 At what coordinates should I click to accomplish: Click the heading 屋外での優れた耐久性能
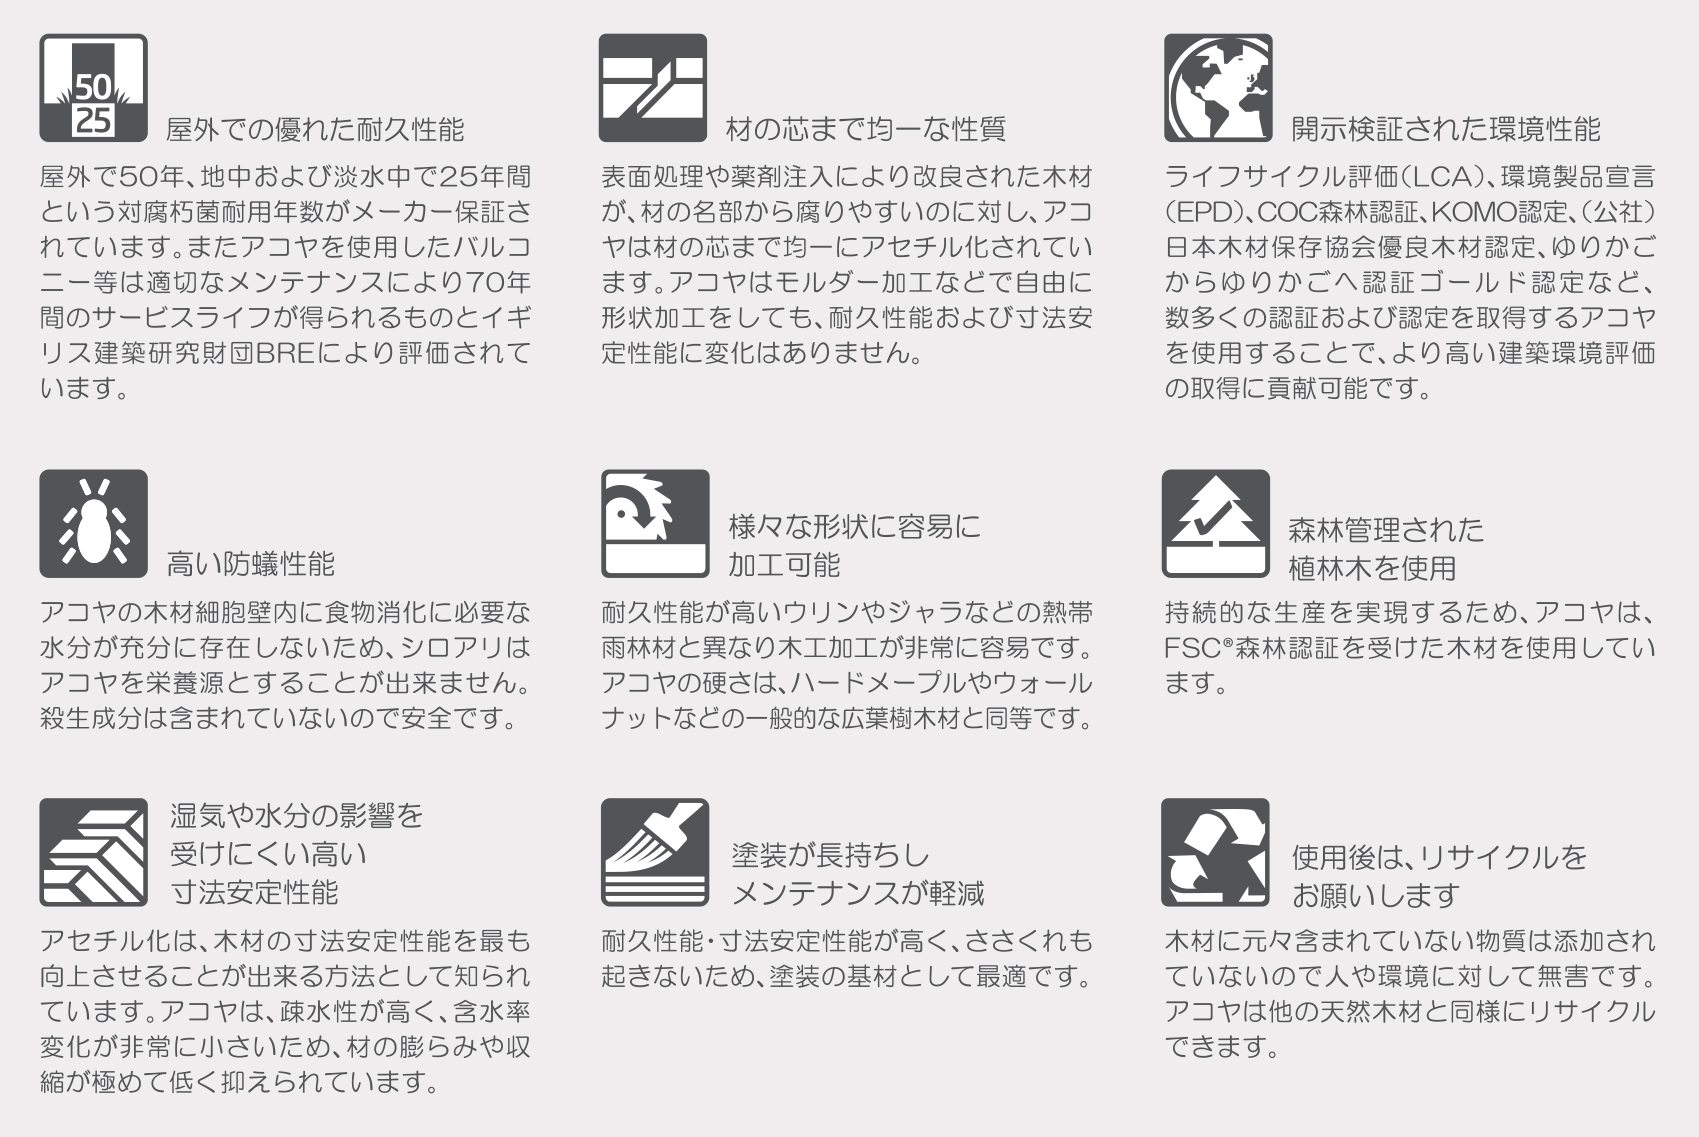tap(315, 129)
